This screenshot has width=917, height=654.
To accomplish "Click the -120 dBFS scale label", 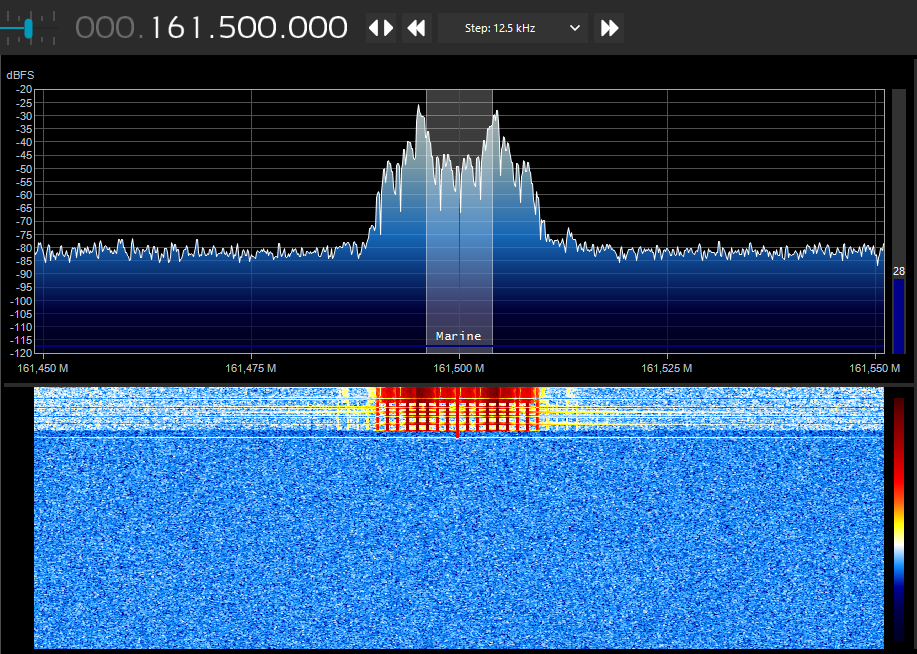I will click(22, 353).
